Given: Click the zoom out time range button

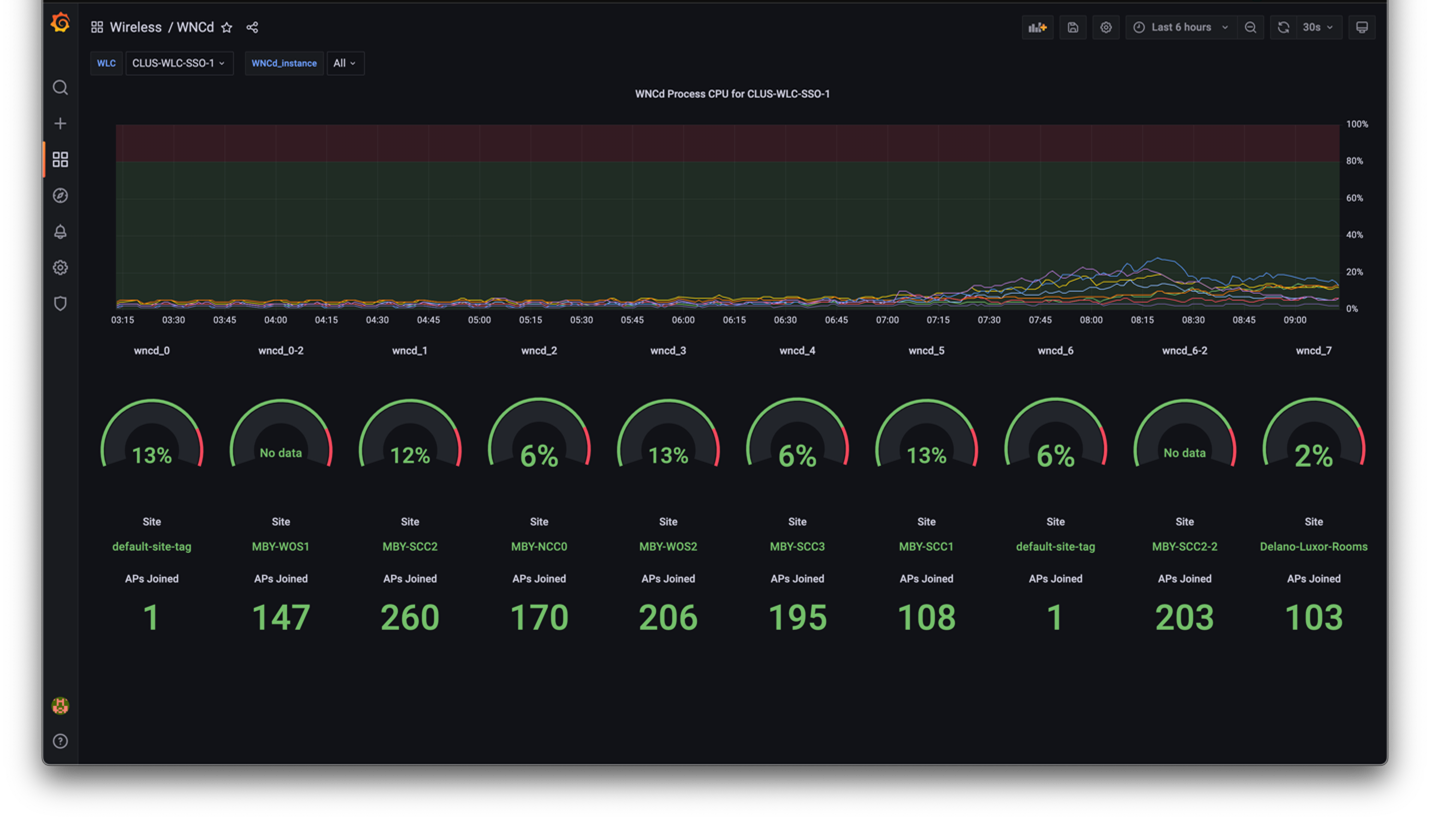Looking at the screenshot, I should (1250, 28).
